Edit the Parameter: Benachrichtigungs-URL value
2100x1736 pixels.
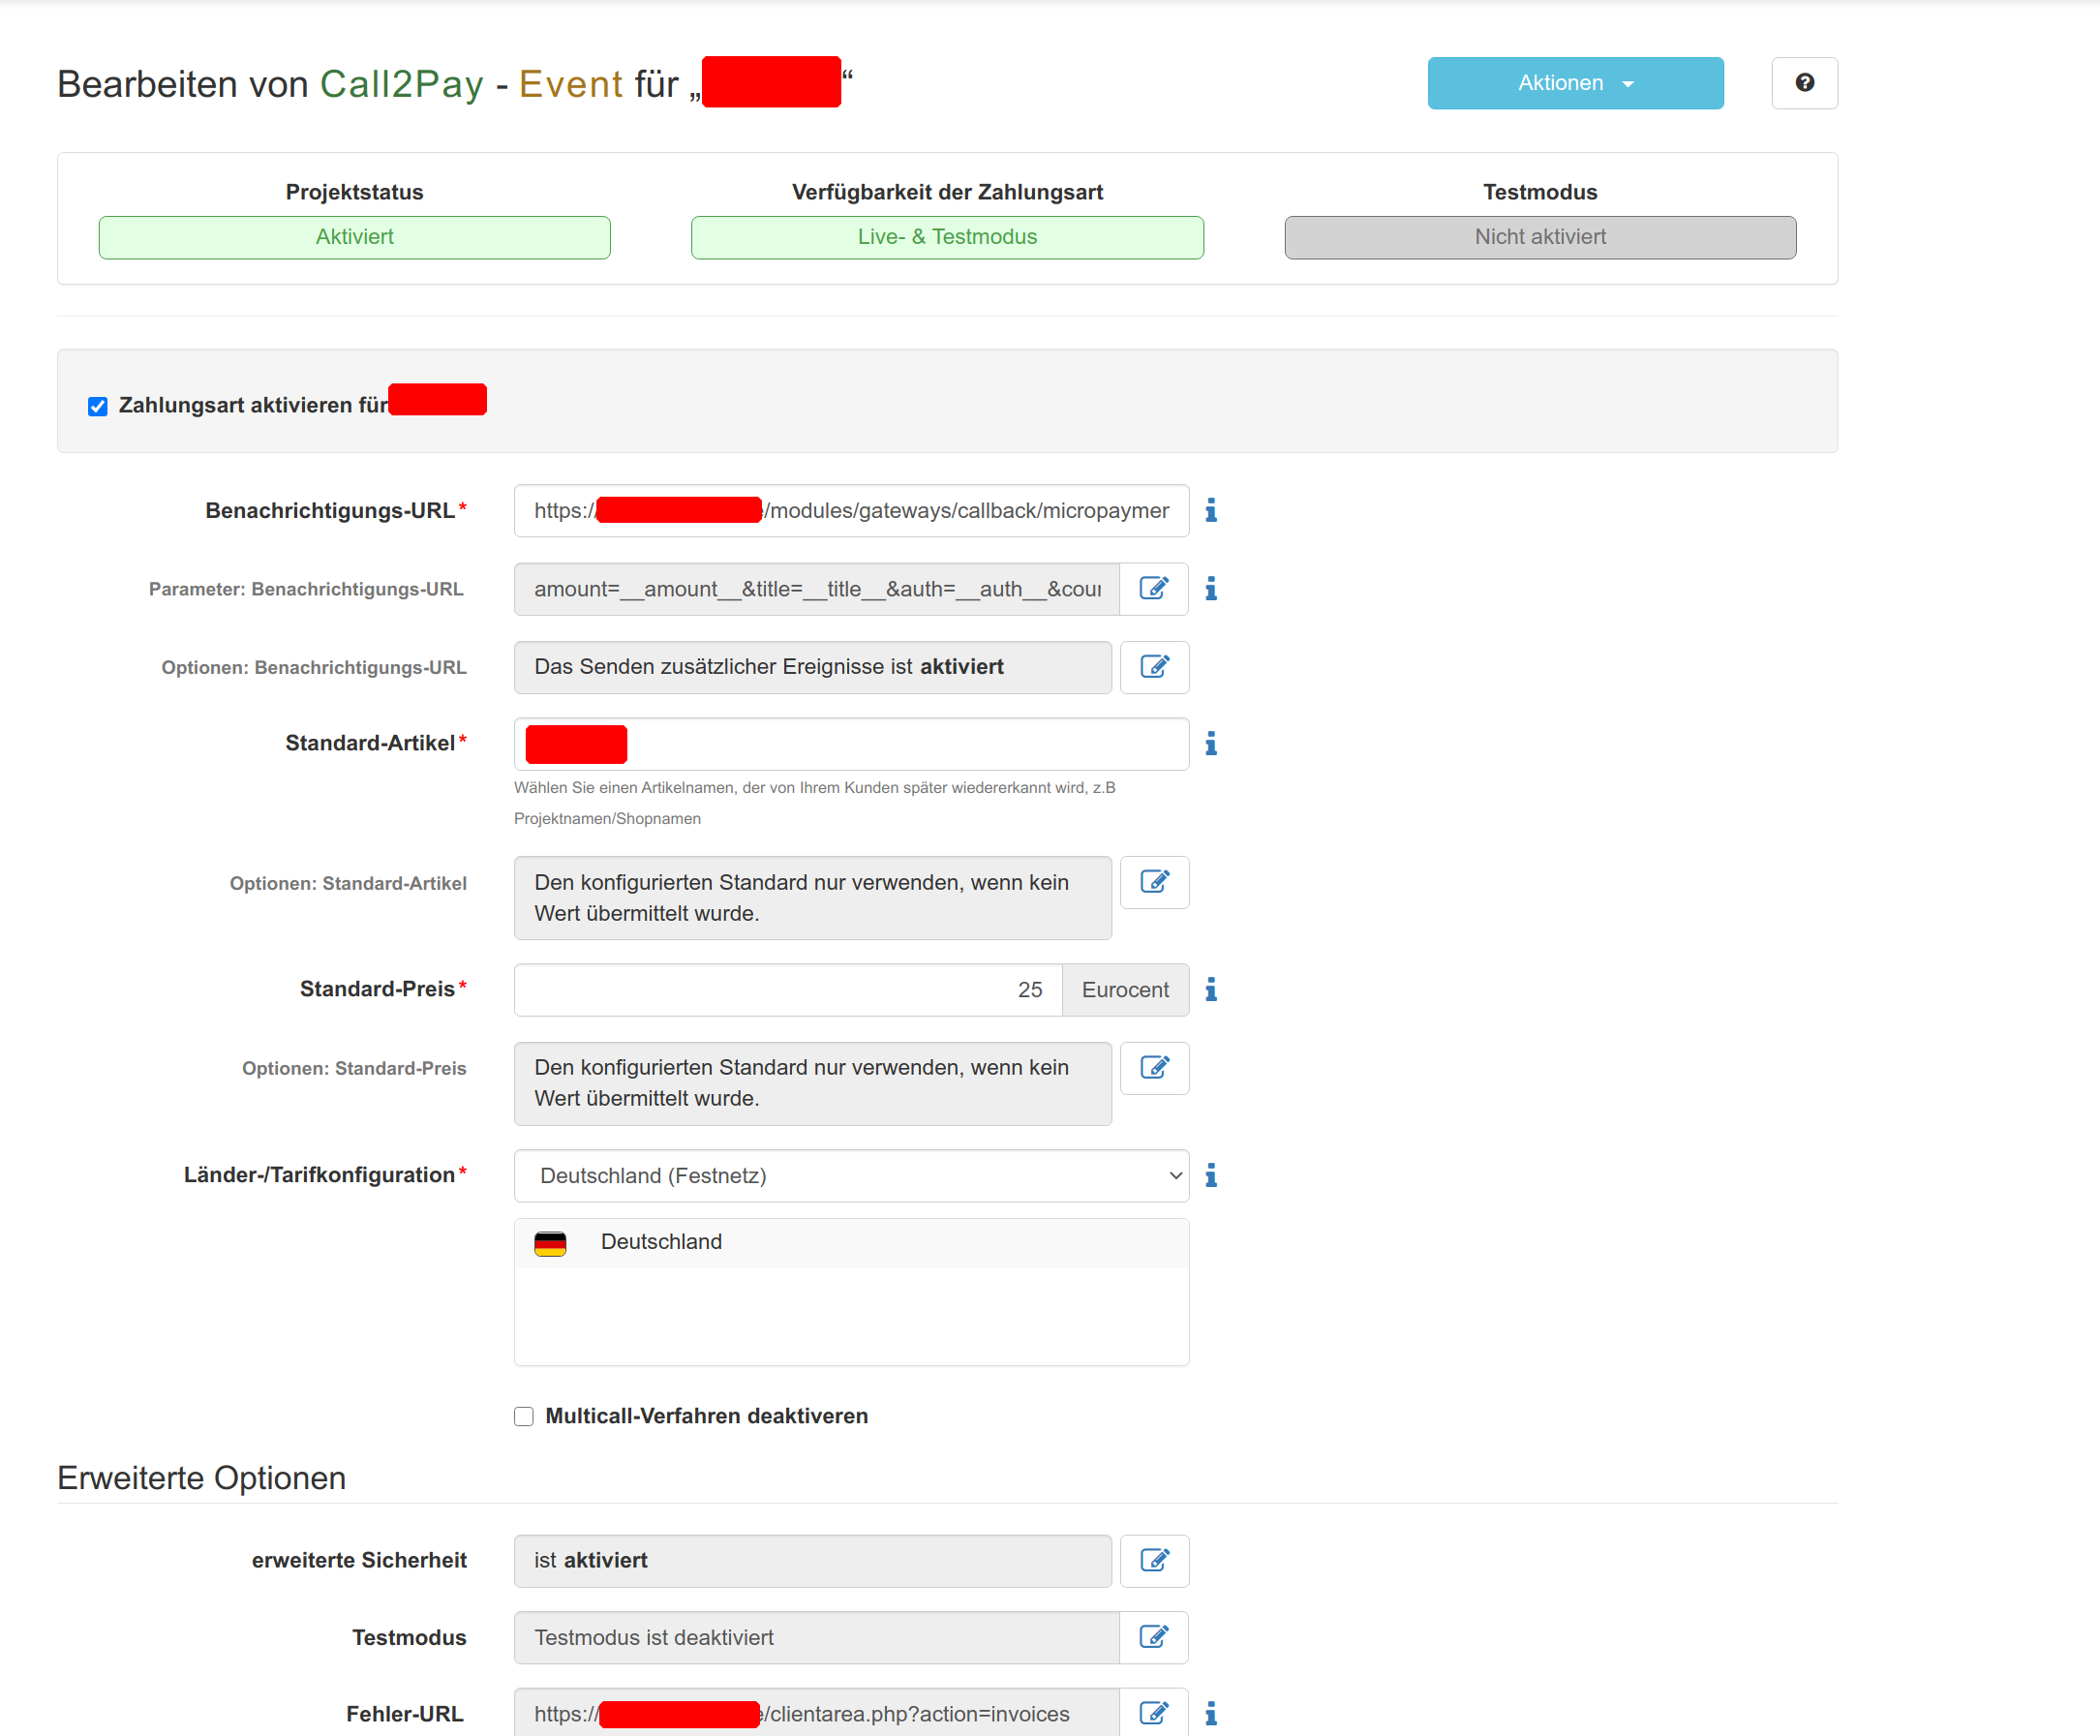pyautogui.click(x=1154, y=589)
